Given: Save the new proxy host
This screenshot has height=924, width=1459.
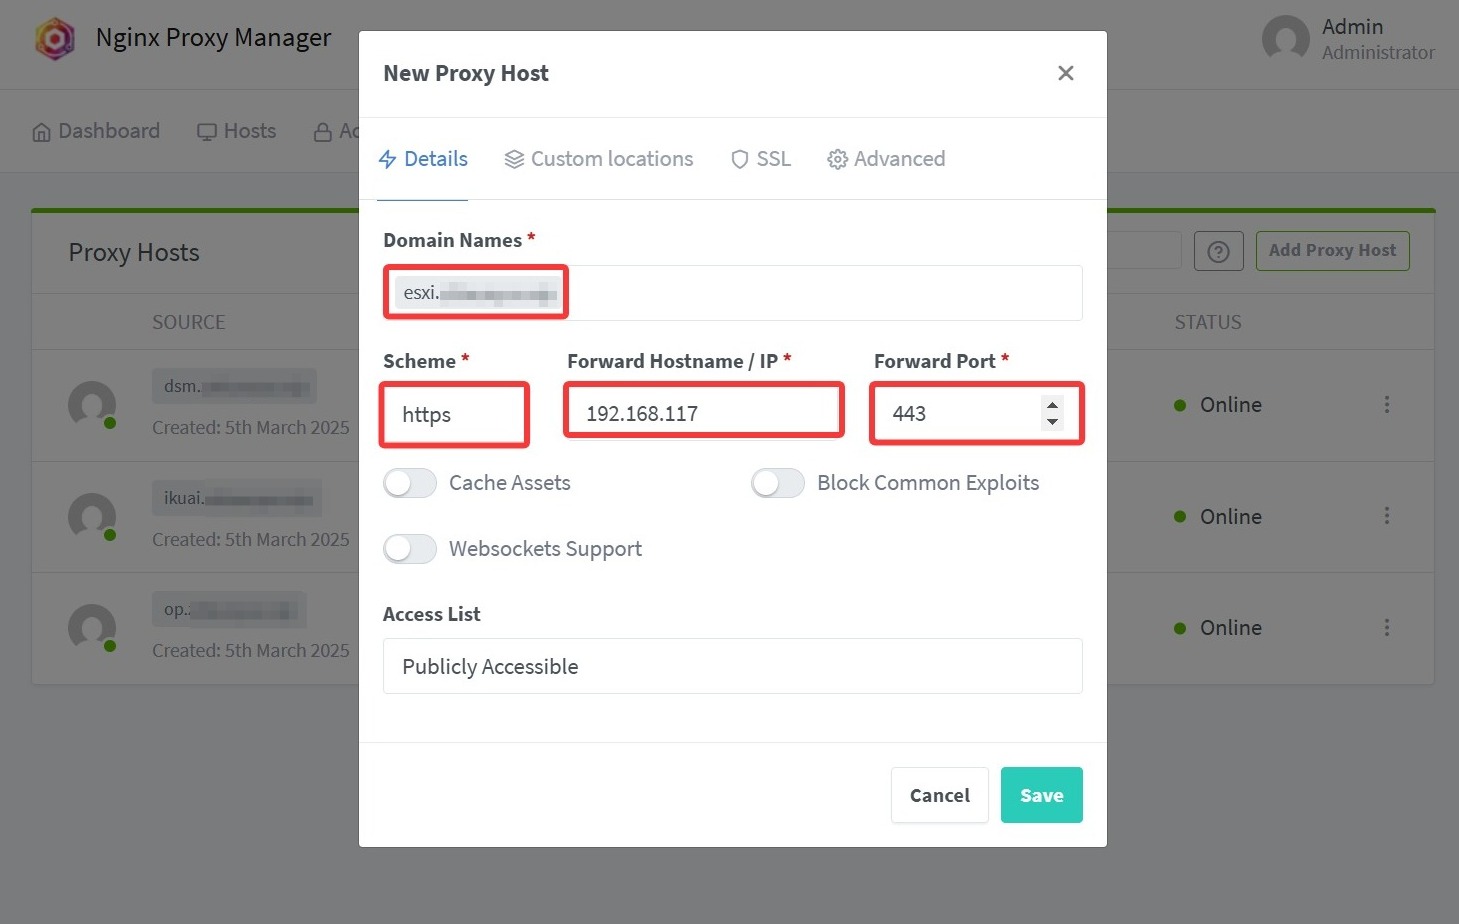Looking at the screenshot, I should tap(1041, 795).
